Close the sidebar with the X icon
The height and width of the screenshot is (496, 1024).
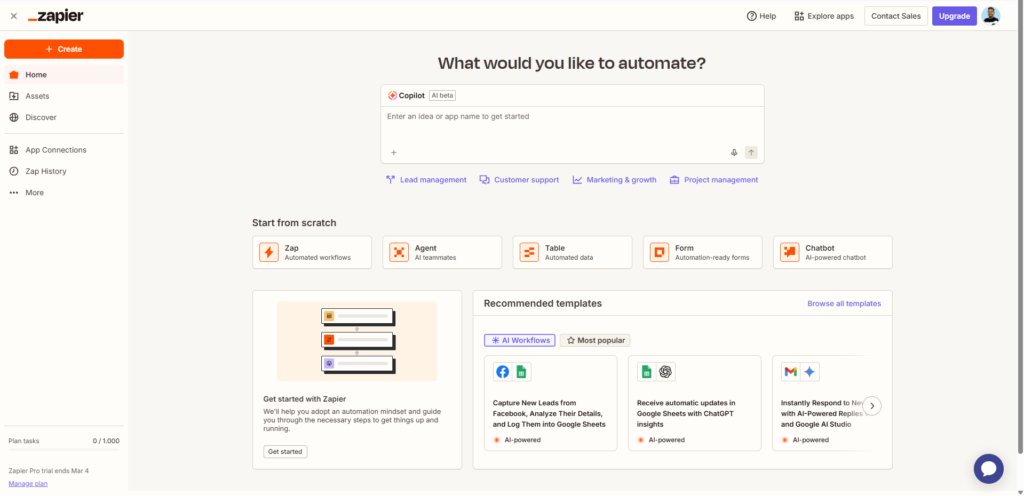tap(14, 16)
